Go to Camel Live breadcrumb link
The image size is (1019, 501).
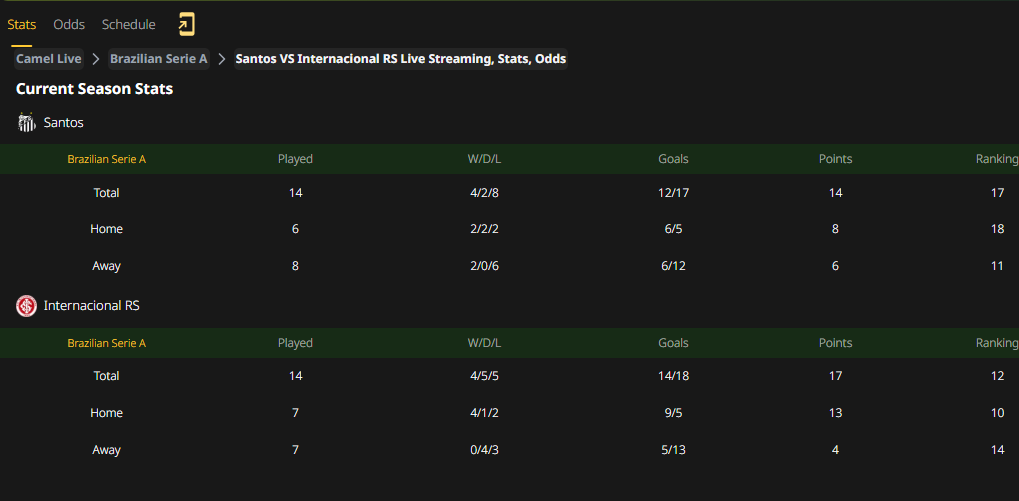pyautogui.click(x=49, y=59)
